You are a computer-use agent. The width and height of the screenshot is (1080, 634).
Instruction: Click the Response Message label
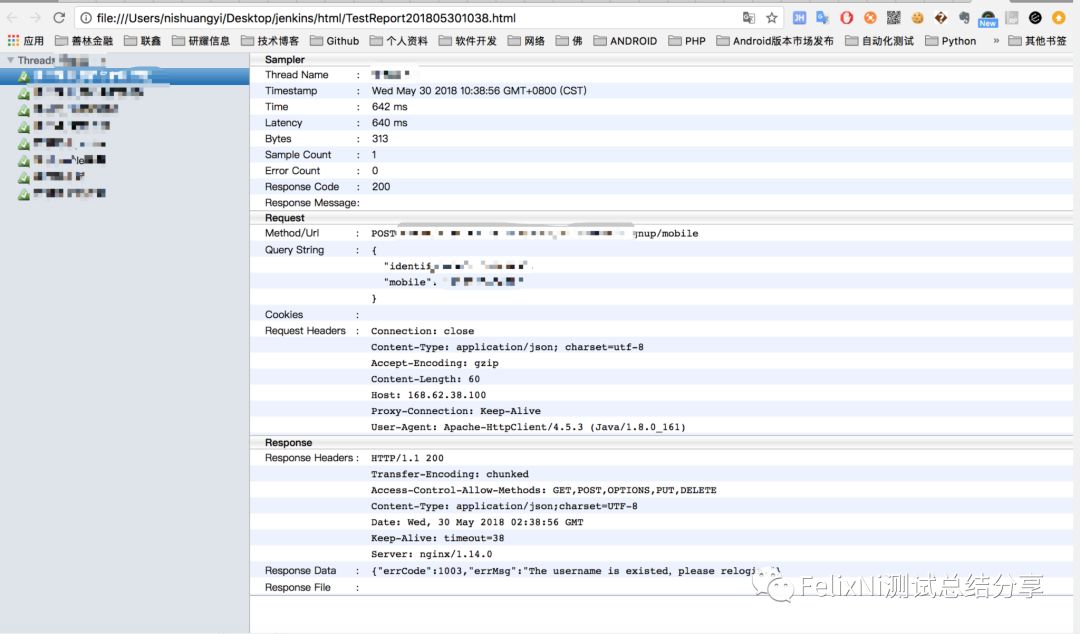[x=311, y=203]
